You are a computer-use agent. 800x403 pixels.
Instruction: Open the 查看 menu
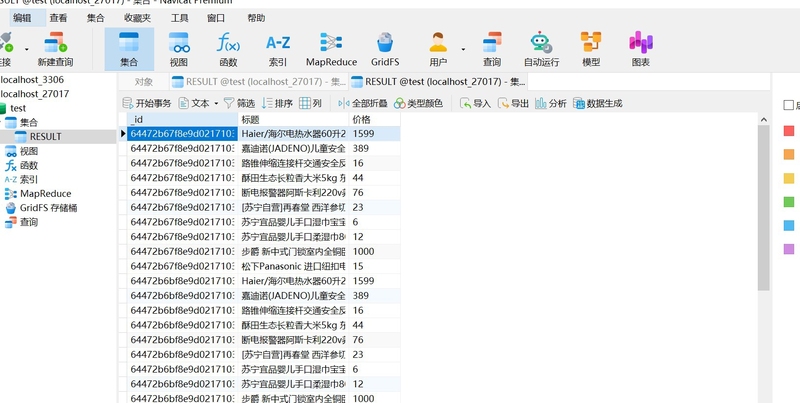tap(58, 18)
